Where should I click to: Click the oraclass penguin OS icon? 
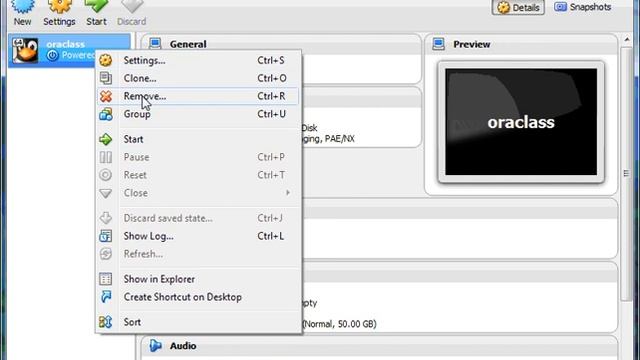click(25, 50)
